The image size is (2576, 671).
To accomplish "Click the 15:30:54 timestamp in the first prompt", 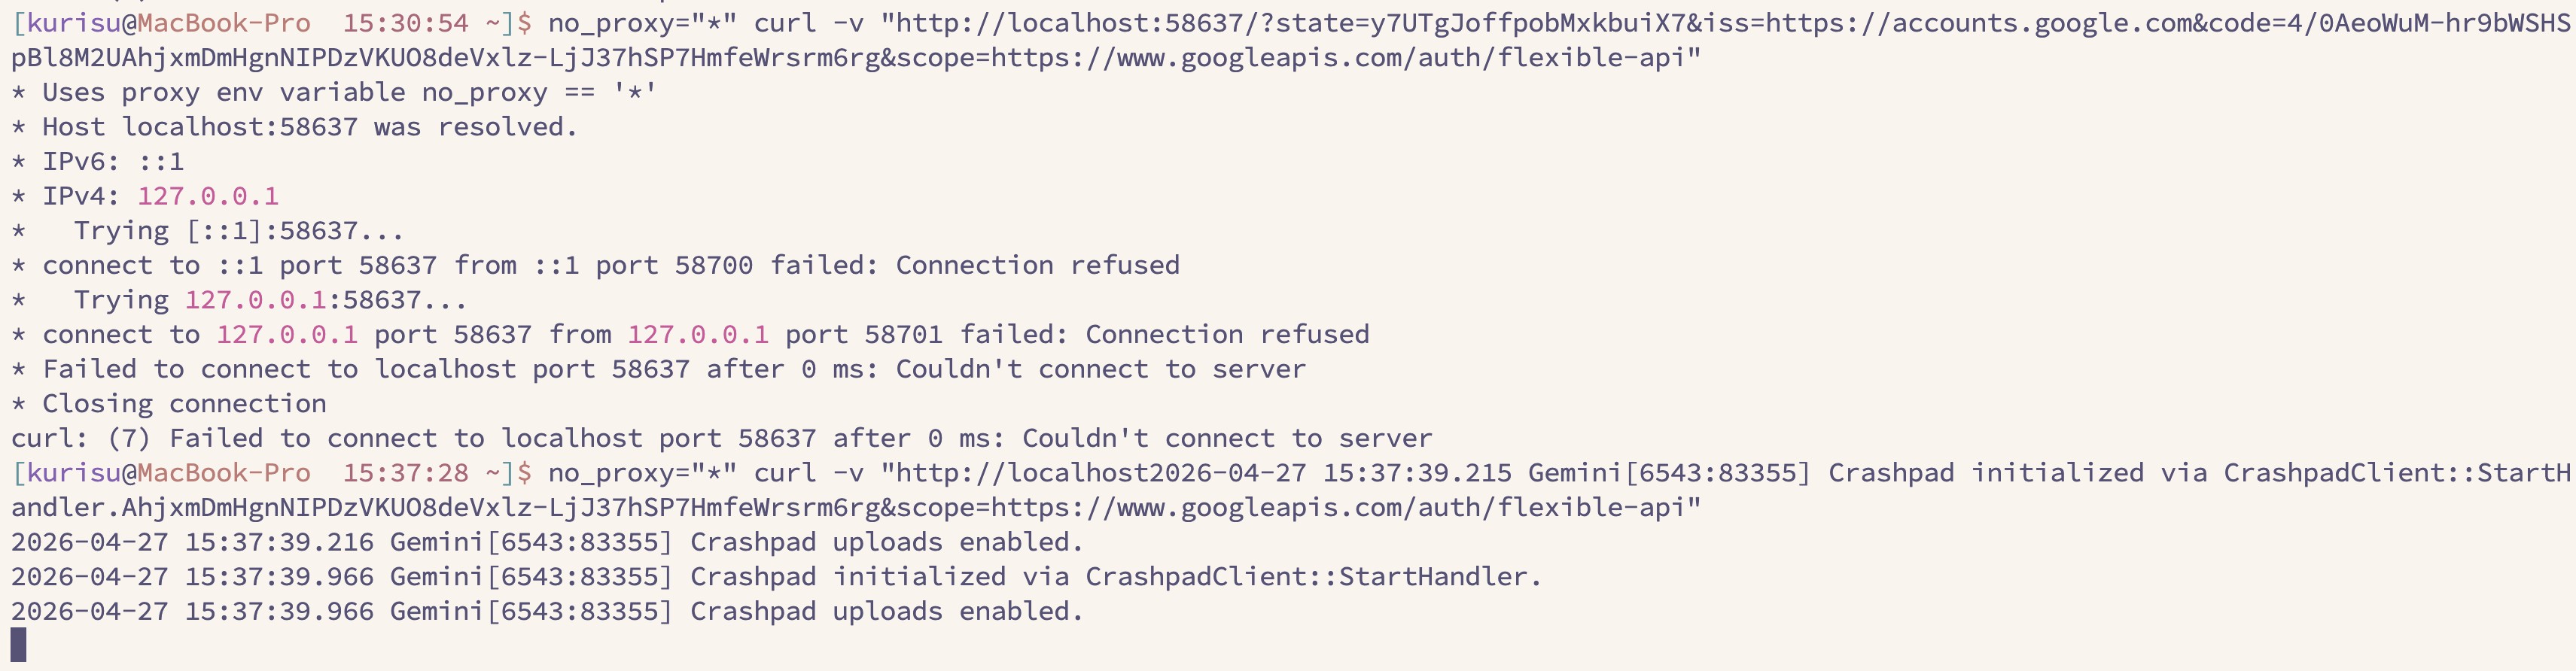I will pos(405,23).
